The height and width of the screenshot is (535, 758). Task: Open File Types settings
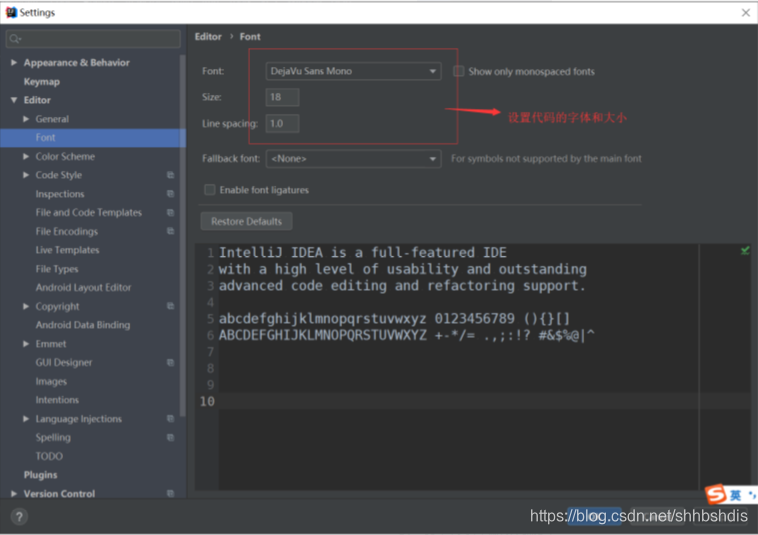click(57, 269)
